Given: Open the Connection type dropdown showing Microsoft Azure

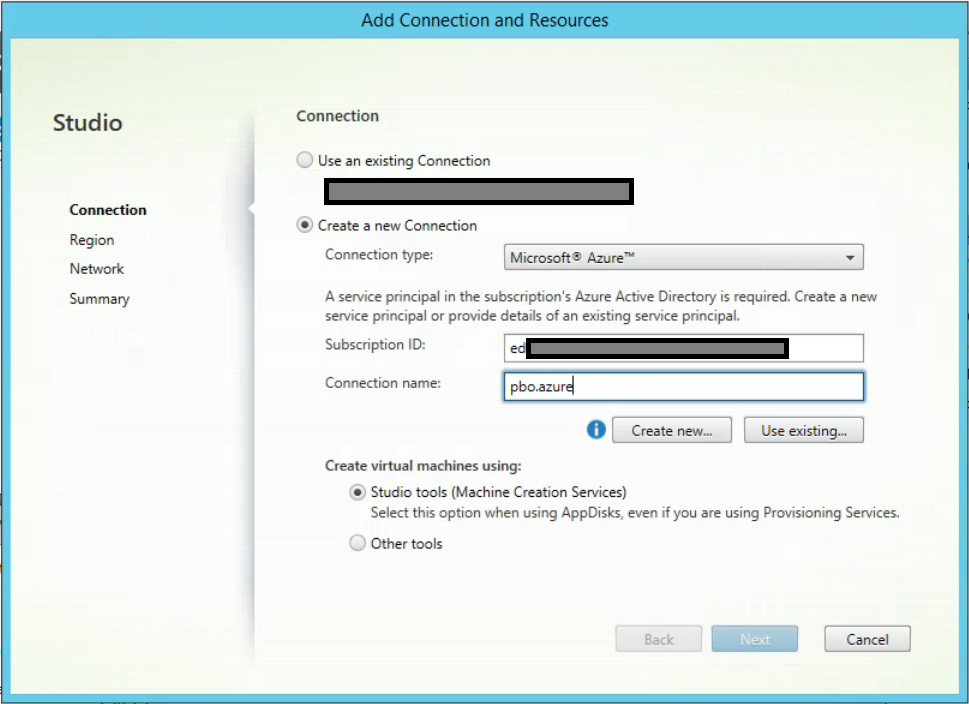Looking at the screenshot, I should click(683, 258).
